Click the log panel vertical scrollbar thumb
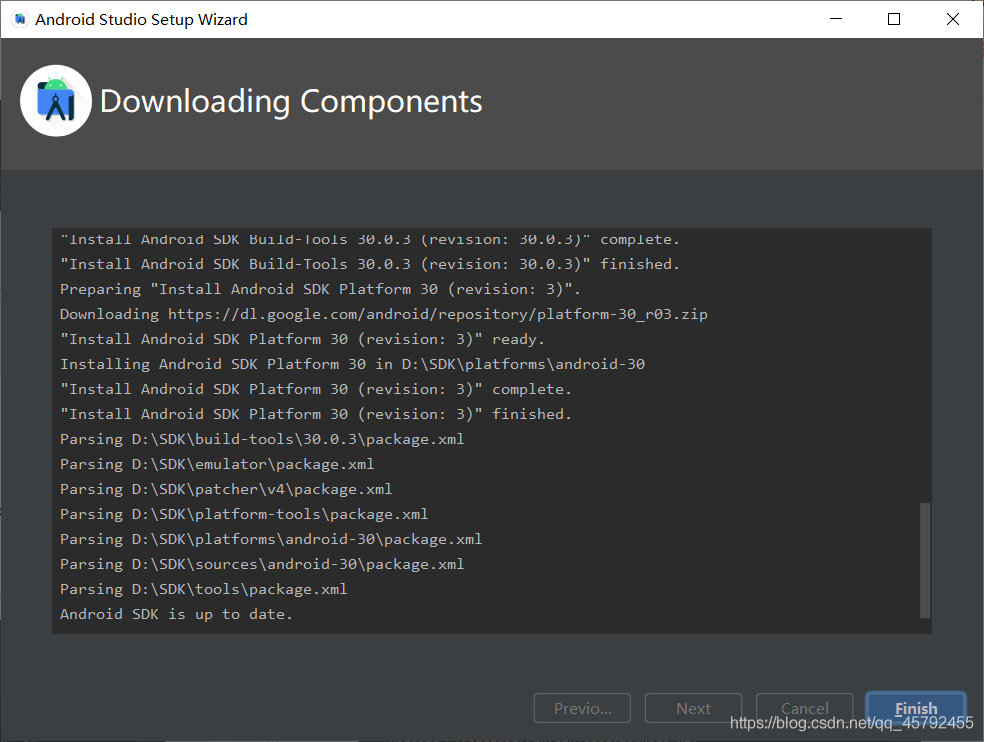The image size is (984, 742). (x=924, y=560)
